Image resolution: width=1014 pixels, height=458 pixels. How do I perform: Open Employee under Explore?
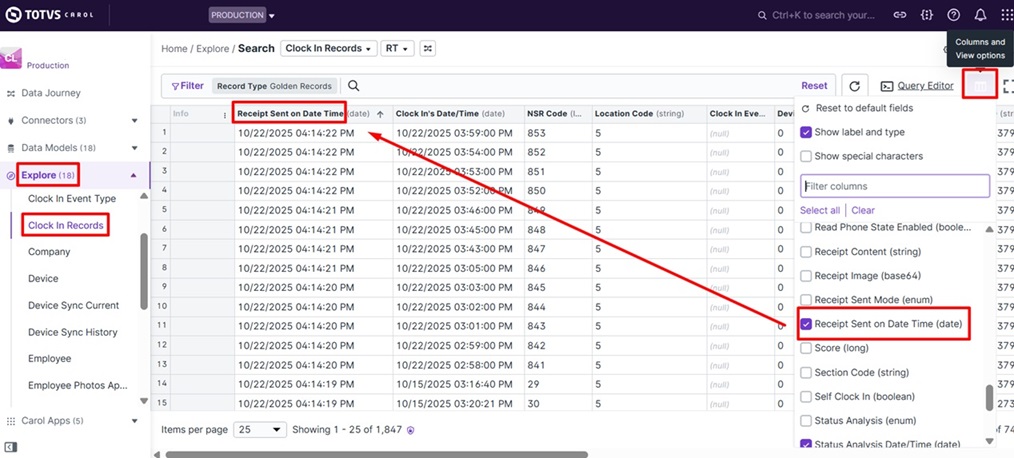click(x=49, y=358)
